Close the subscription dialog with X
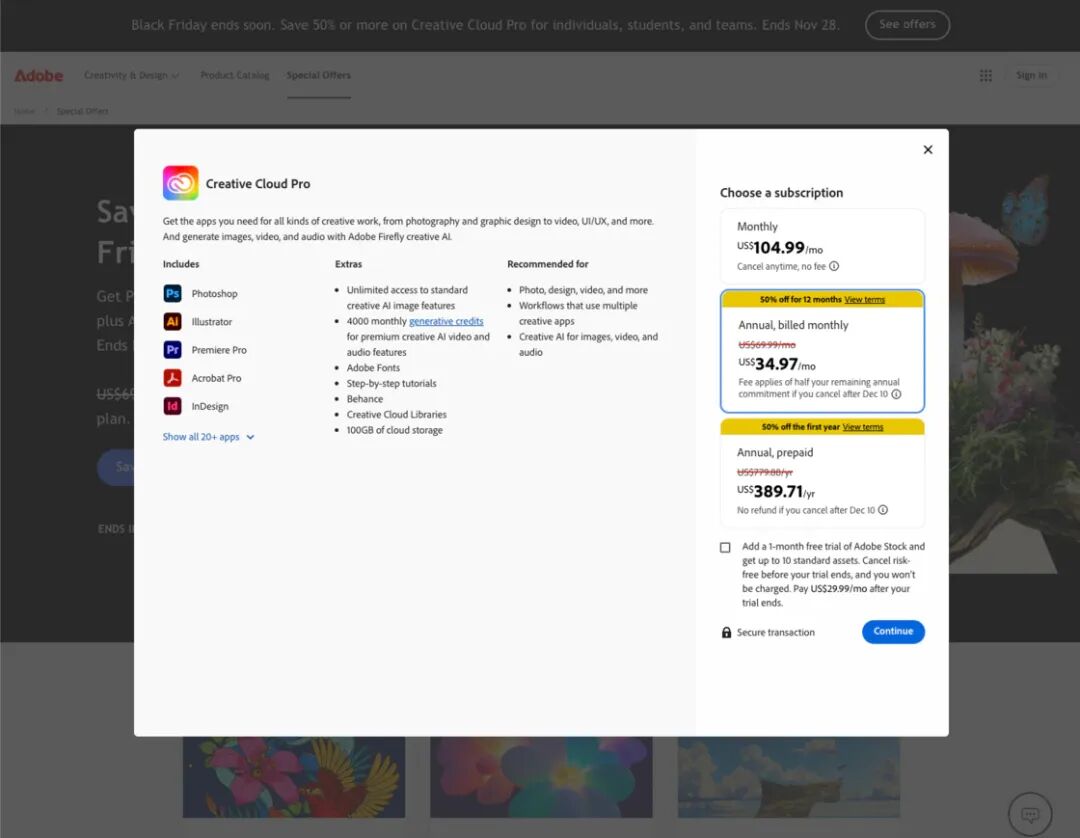1080x838 pixels. click(928, 149)
